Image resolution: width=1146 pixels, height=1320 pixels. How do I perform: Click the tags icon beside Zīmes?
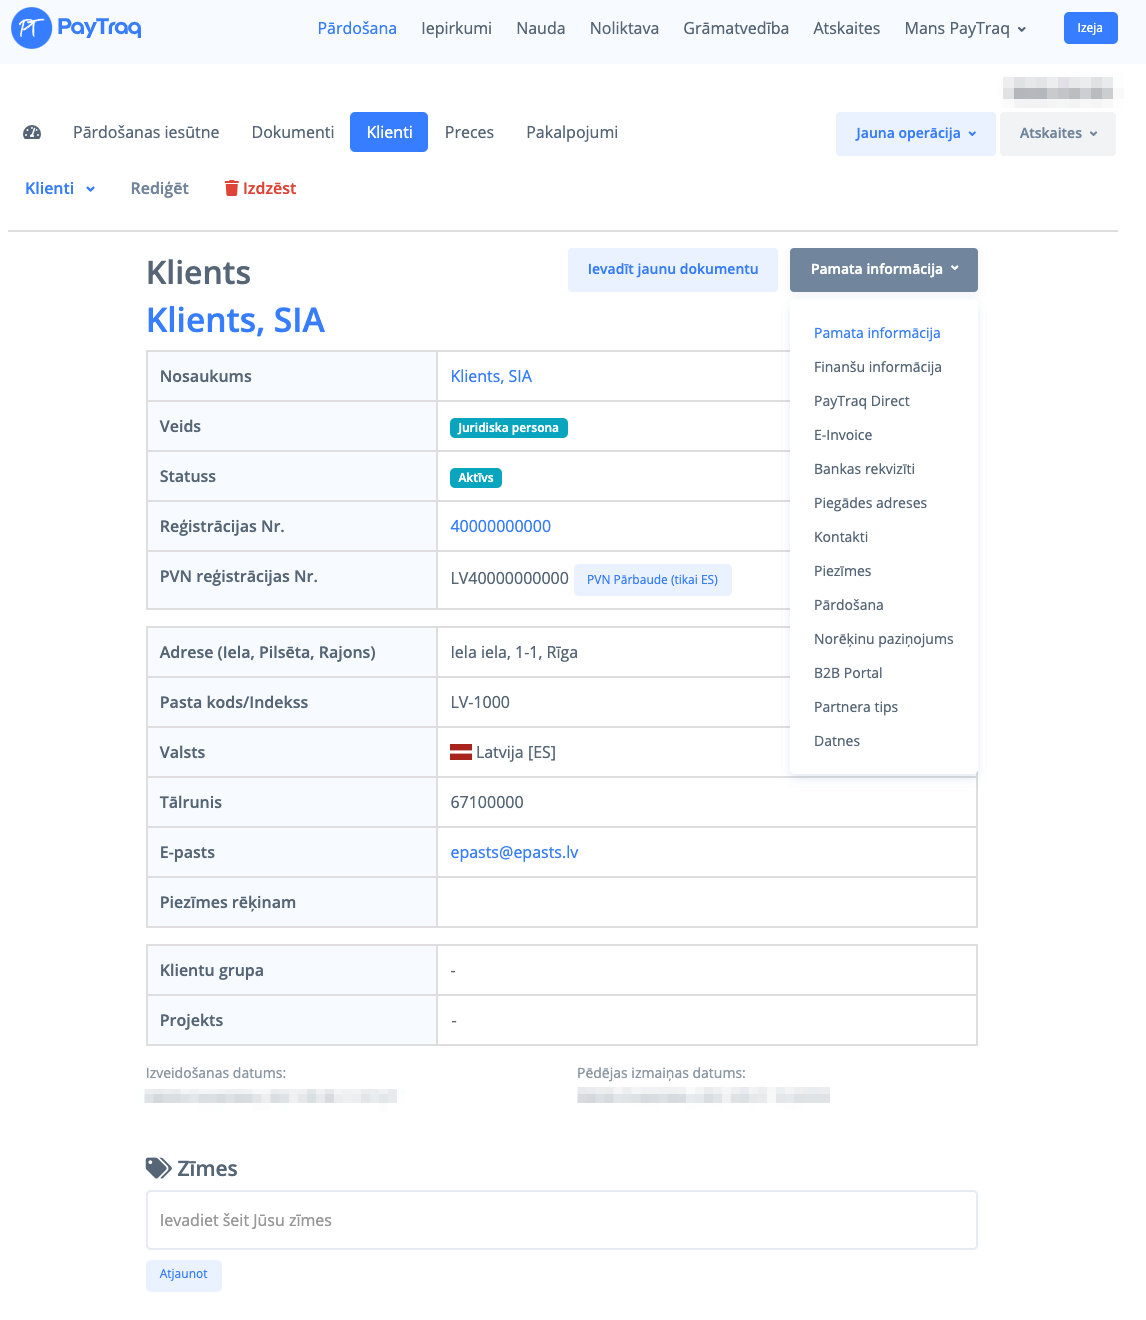(x=158, y=1168)
